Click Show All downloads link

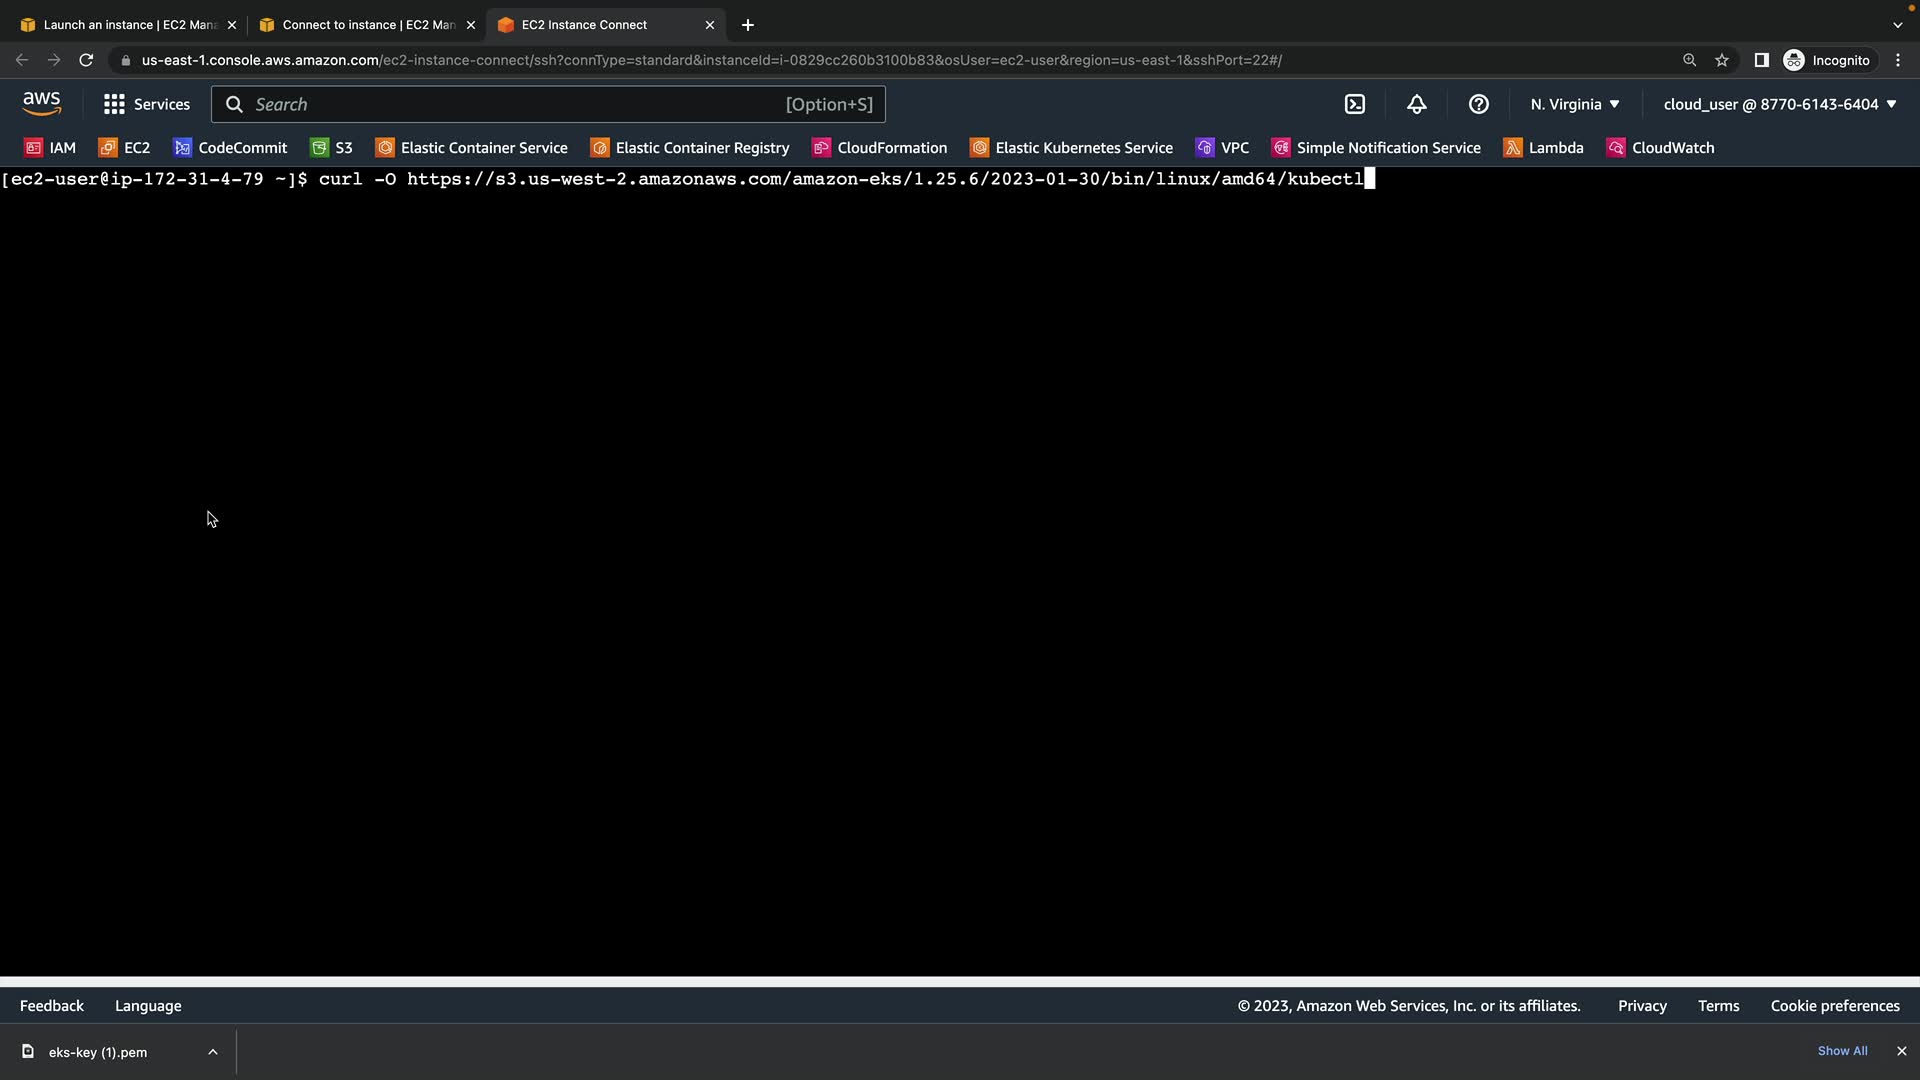pyautogui.click(x=1842, y=1051)
